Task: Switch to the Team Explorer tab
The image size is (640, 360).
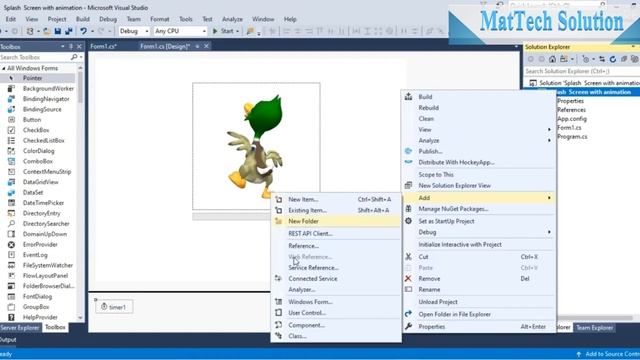Action: click(594, 327)
